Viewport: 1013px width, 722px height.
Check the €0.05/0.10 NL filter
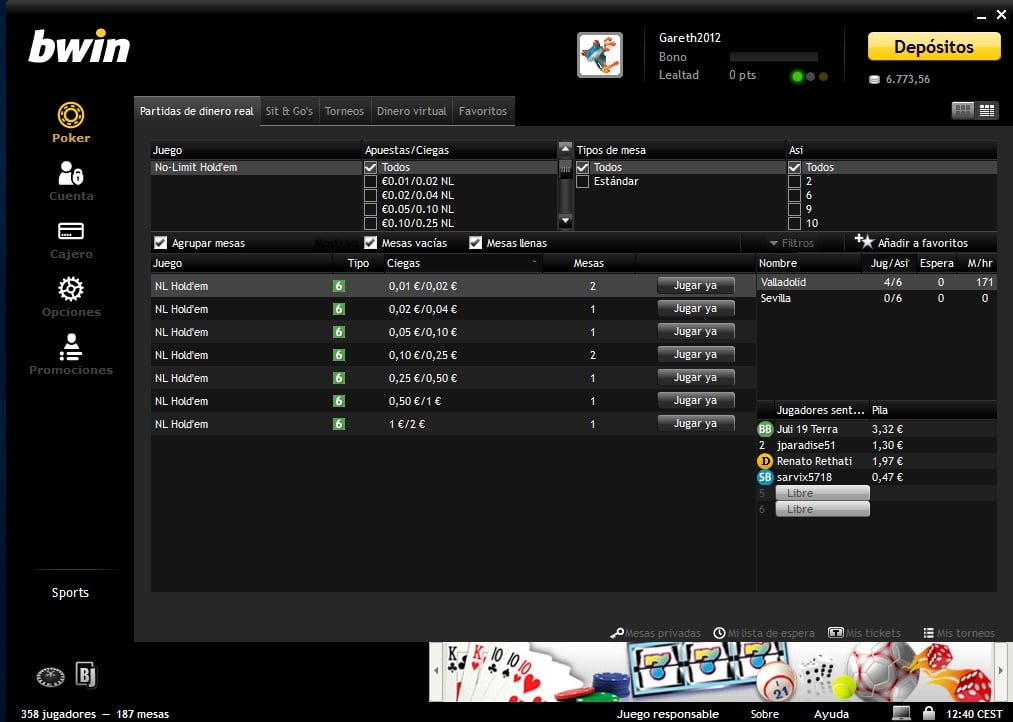370,209
